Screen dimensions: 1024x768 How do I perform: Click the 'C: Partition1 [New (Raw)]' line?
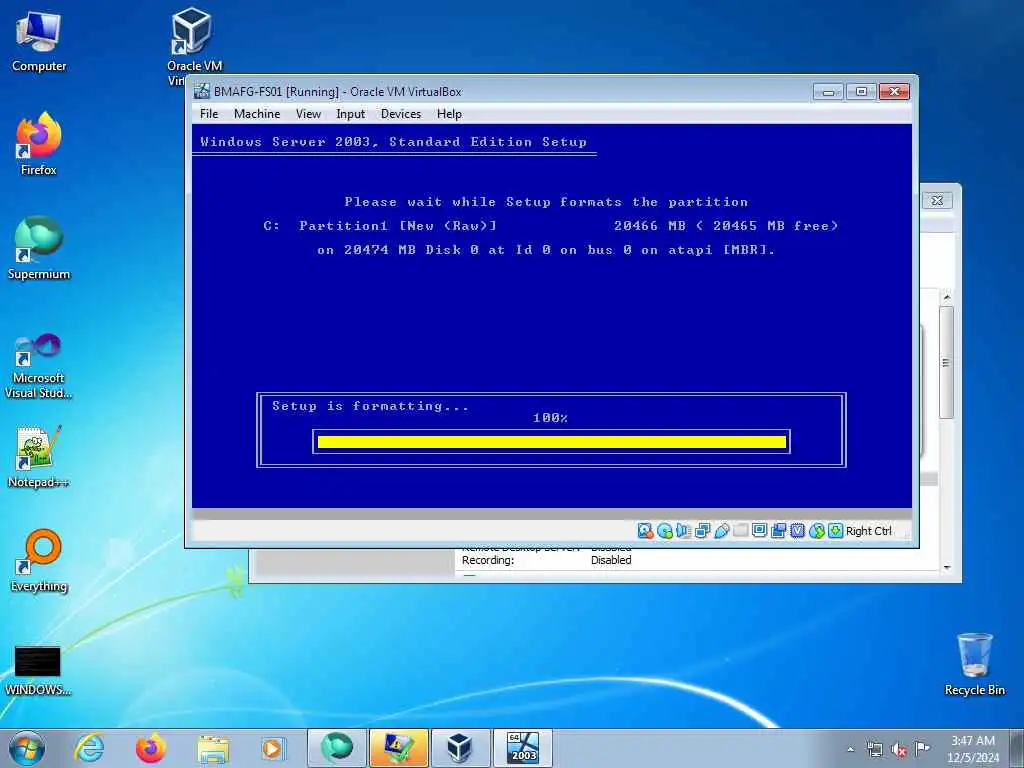[x=380, y=226]
